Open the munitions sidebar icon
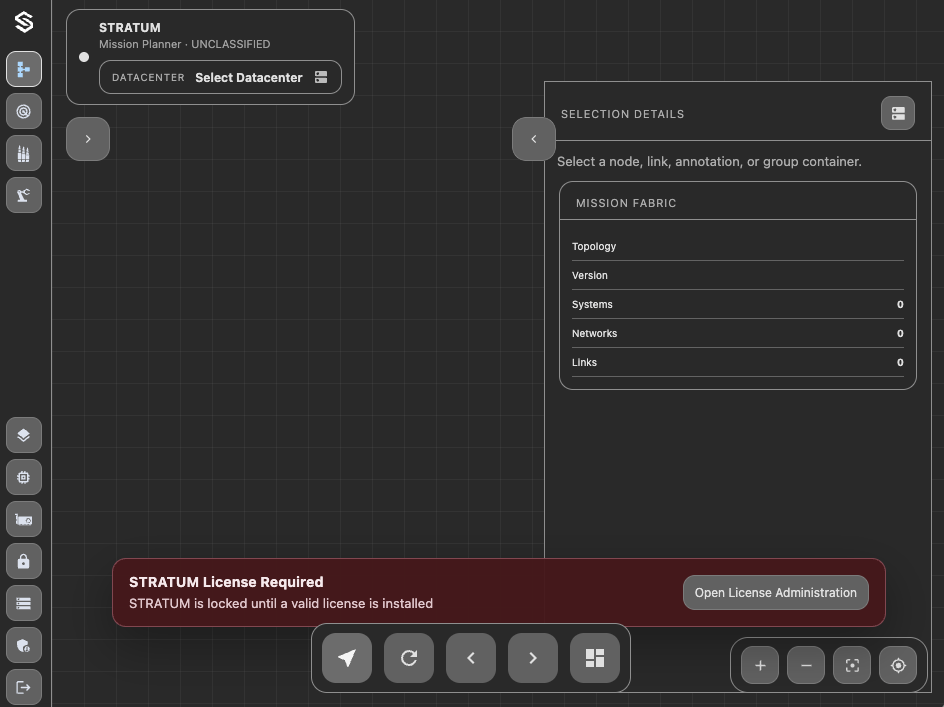This screenshot has height=707, width=944. [24, 154]
